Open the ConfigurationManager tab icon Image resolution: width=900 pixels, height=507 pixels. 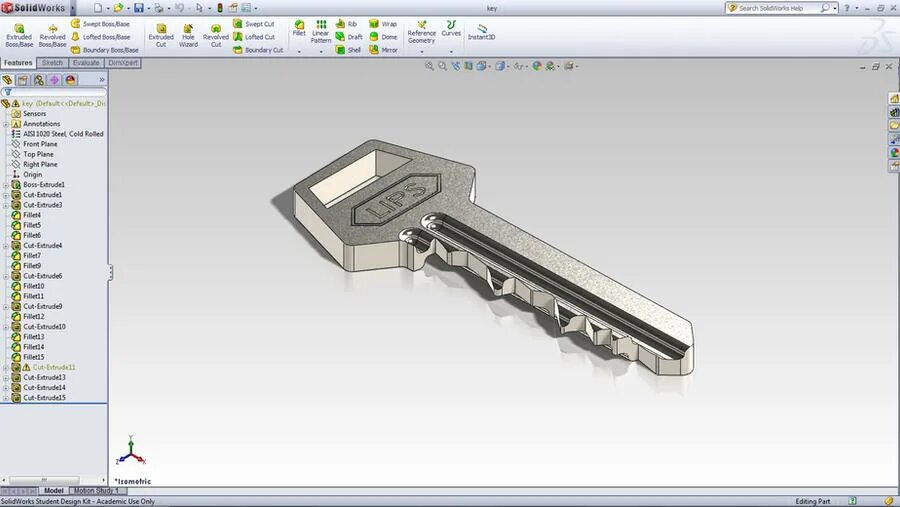click(38, 80)
